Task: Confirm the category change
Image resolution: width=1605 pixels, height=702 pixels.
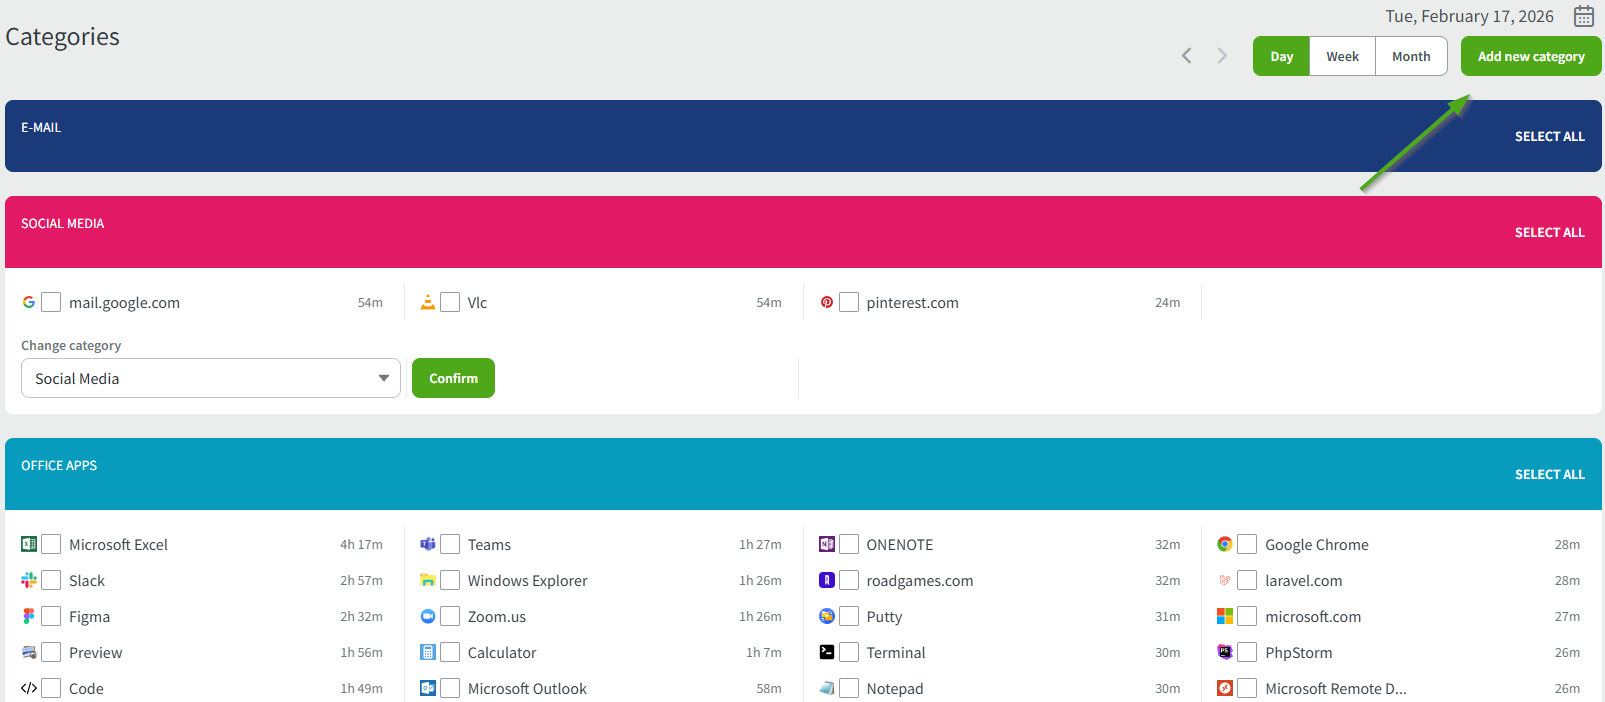Action: (453, 378)
